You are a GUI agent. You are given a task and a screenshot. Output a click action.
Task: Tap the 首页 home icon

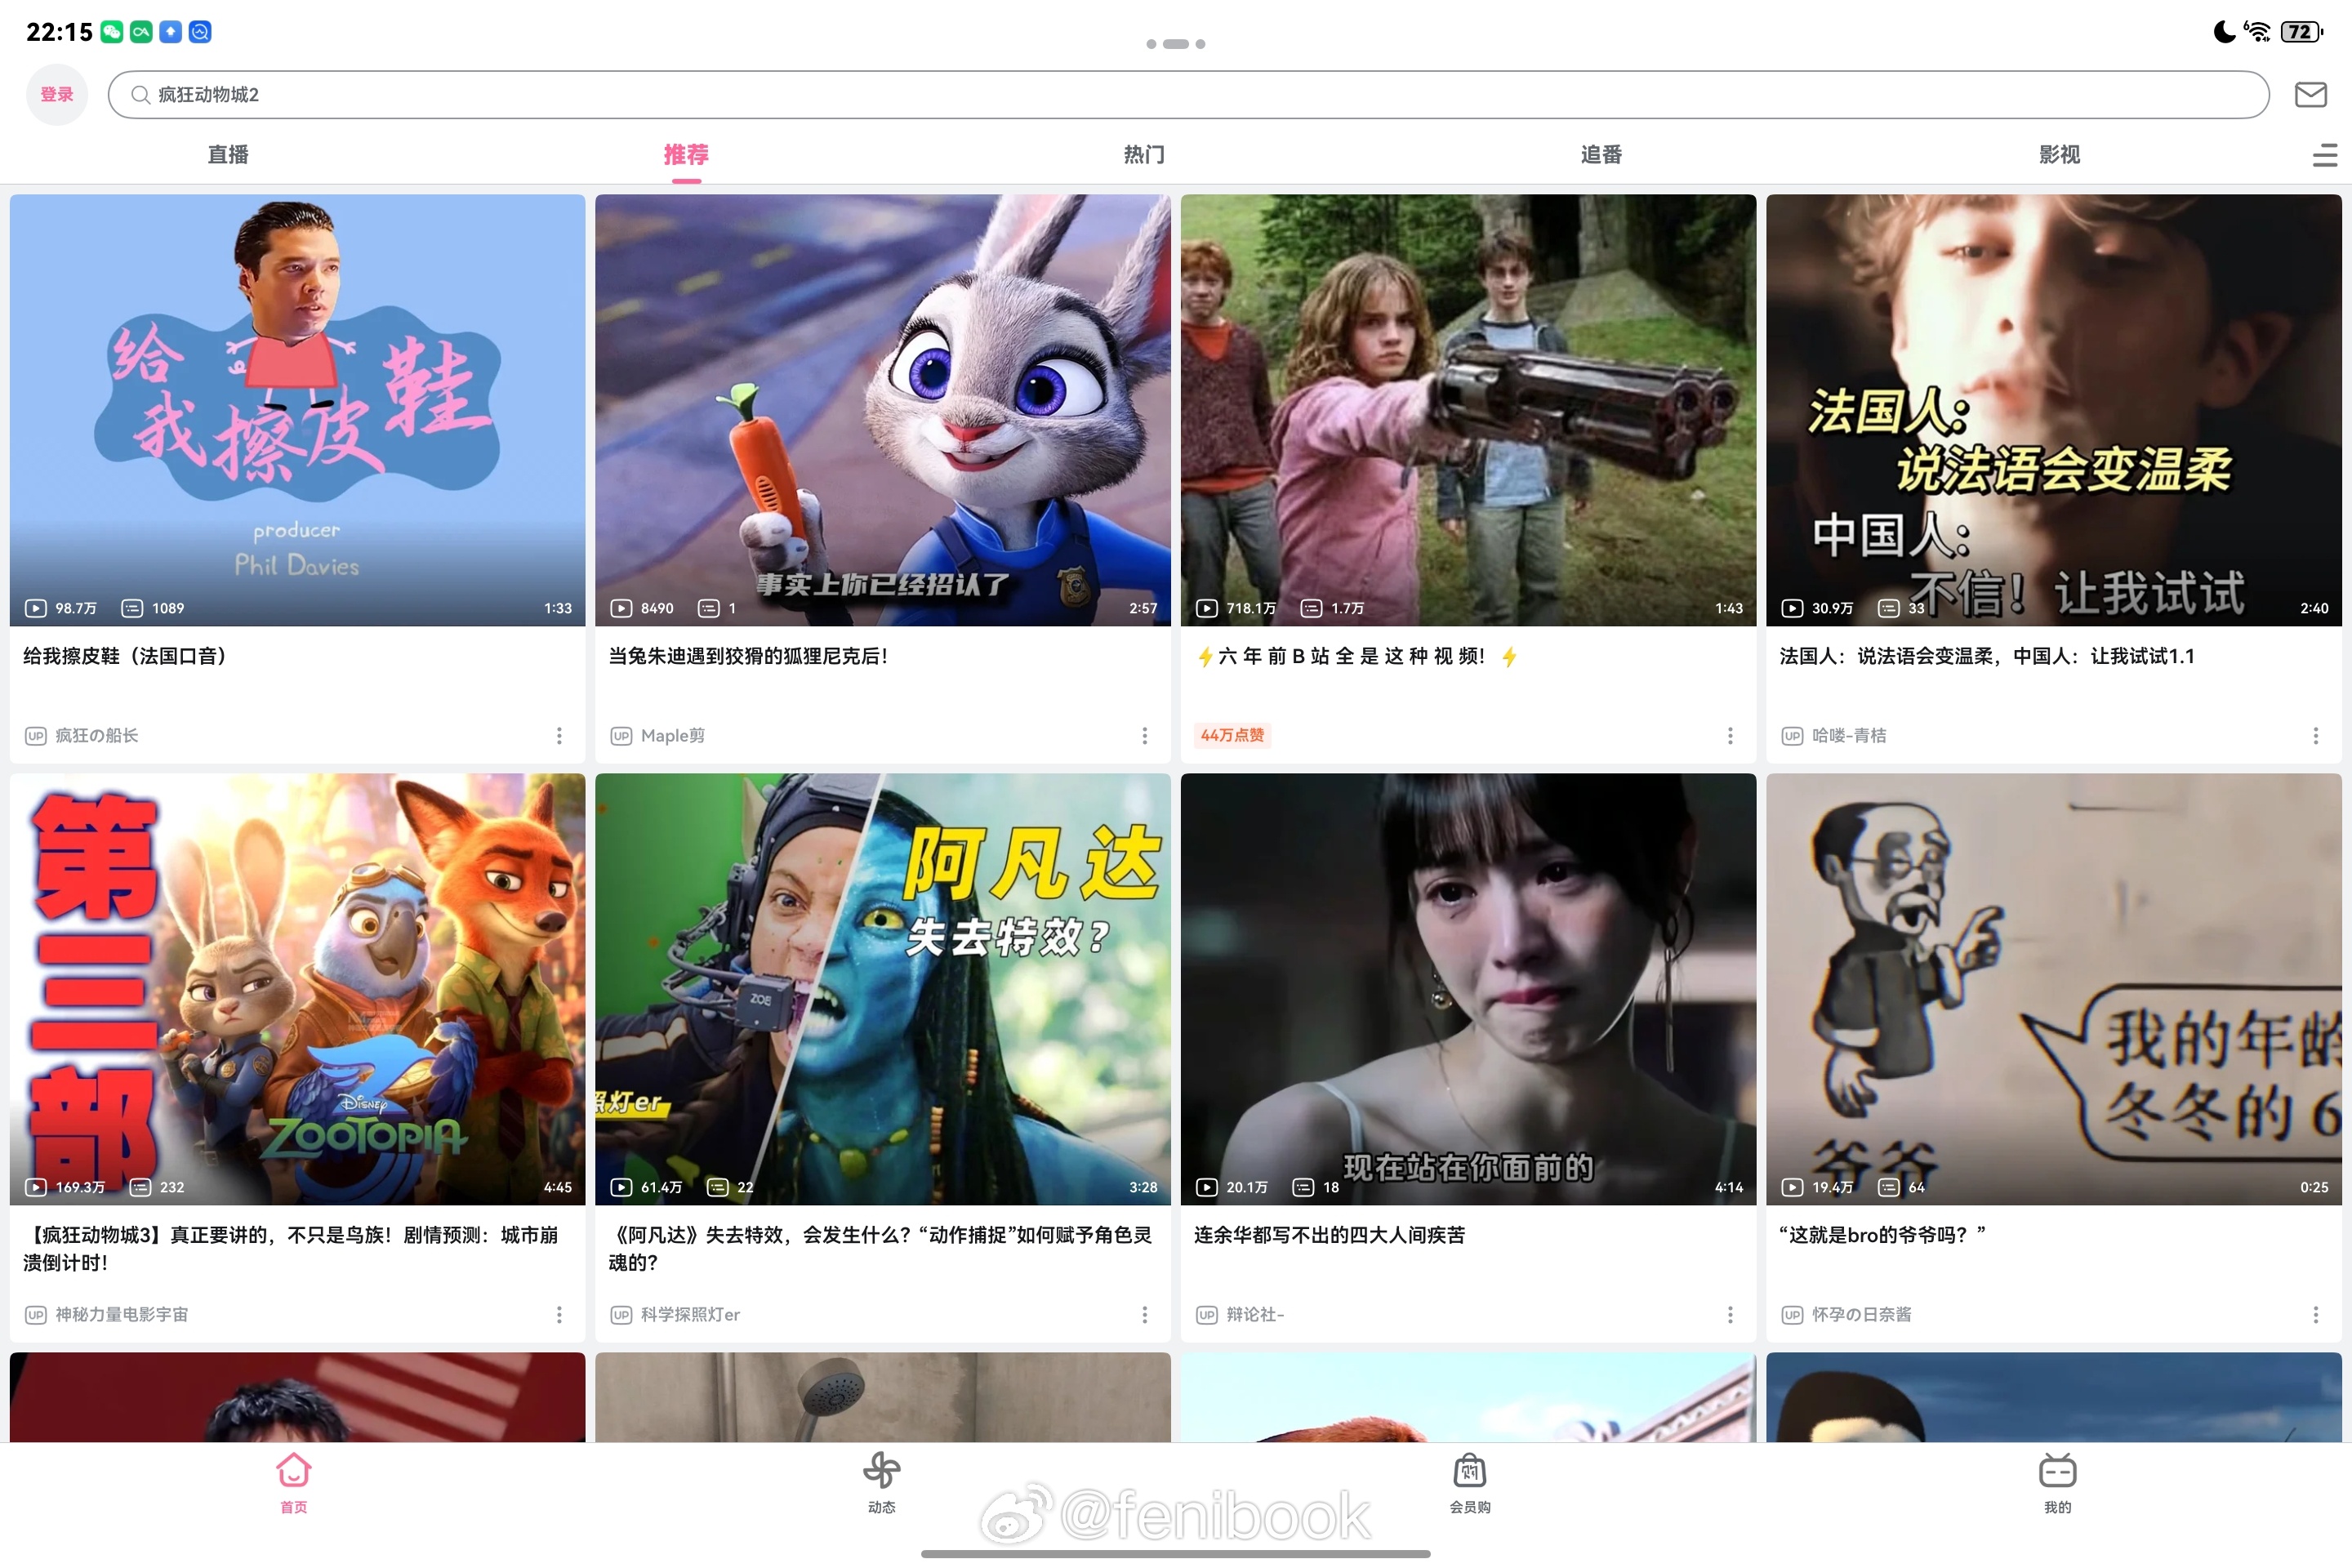coord(293,1472)
